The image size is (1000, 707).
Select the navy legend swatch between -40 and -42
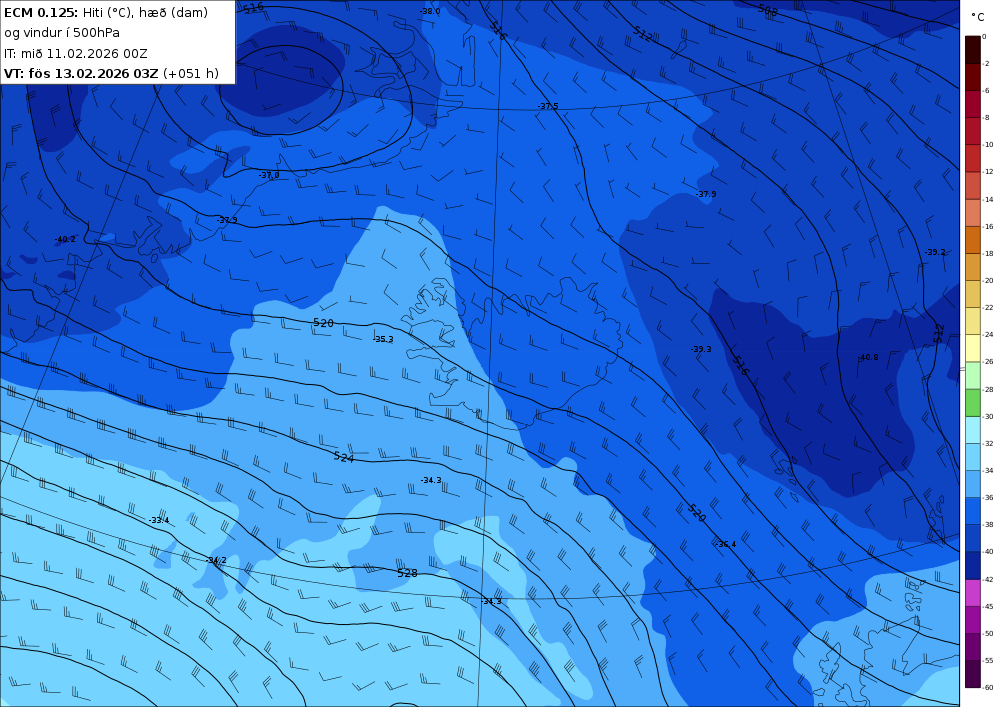pos(973,565)
